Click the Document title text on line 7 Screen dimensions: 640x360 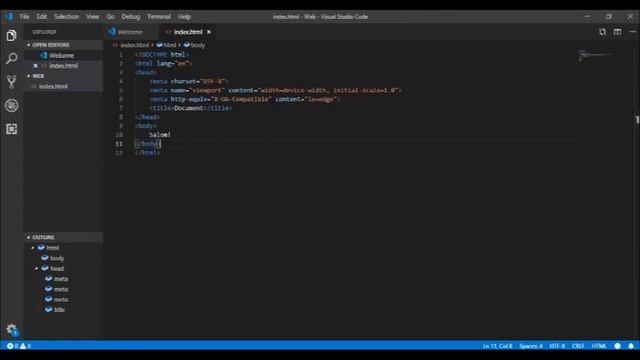189,108
